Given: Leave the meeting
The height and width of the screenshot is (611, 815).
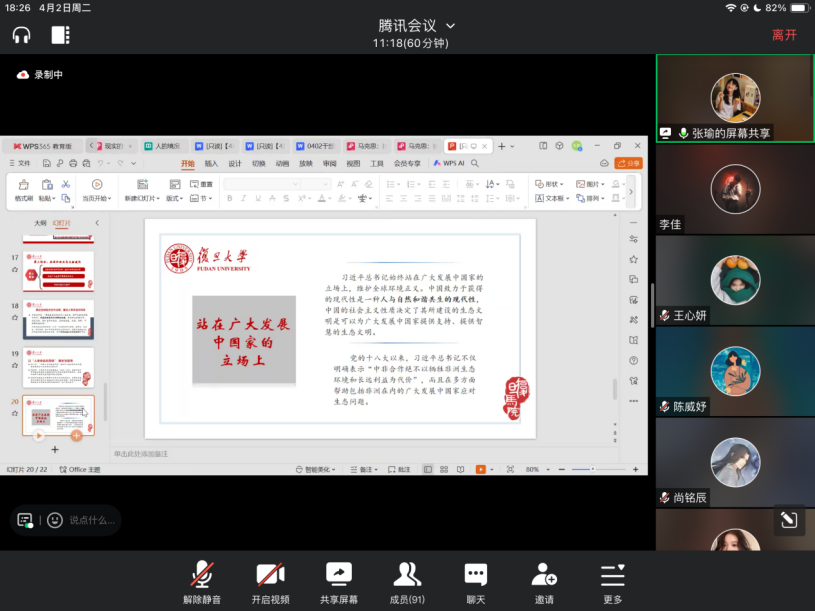Looking at the screenshot, I should pos(784,35).
